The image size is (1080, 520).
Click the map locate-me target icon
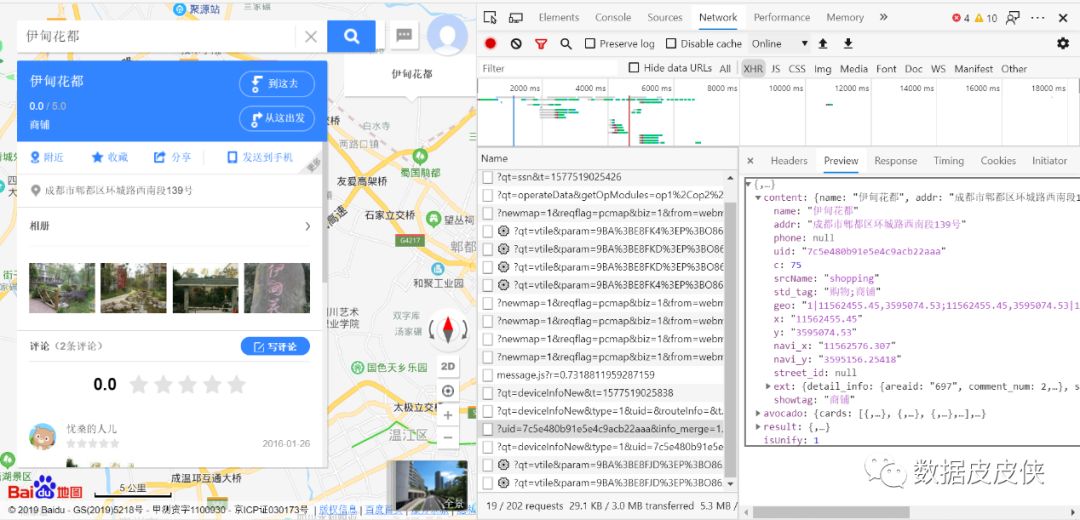coord(448,391)
